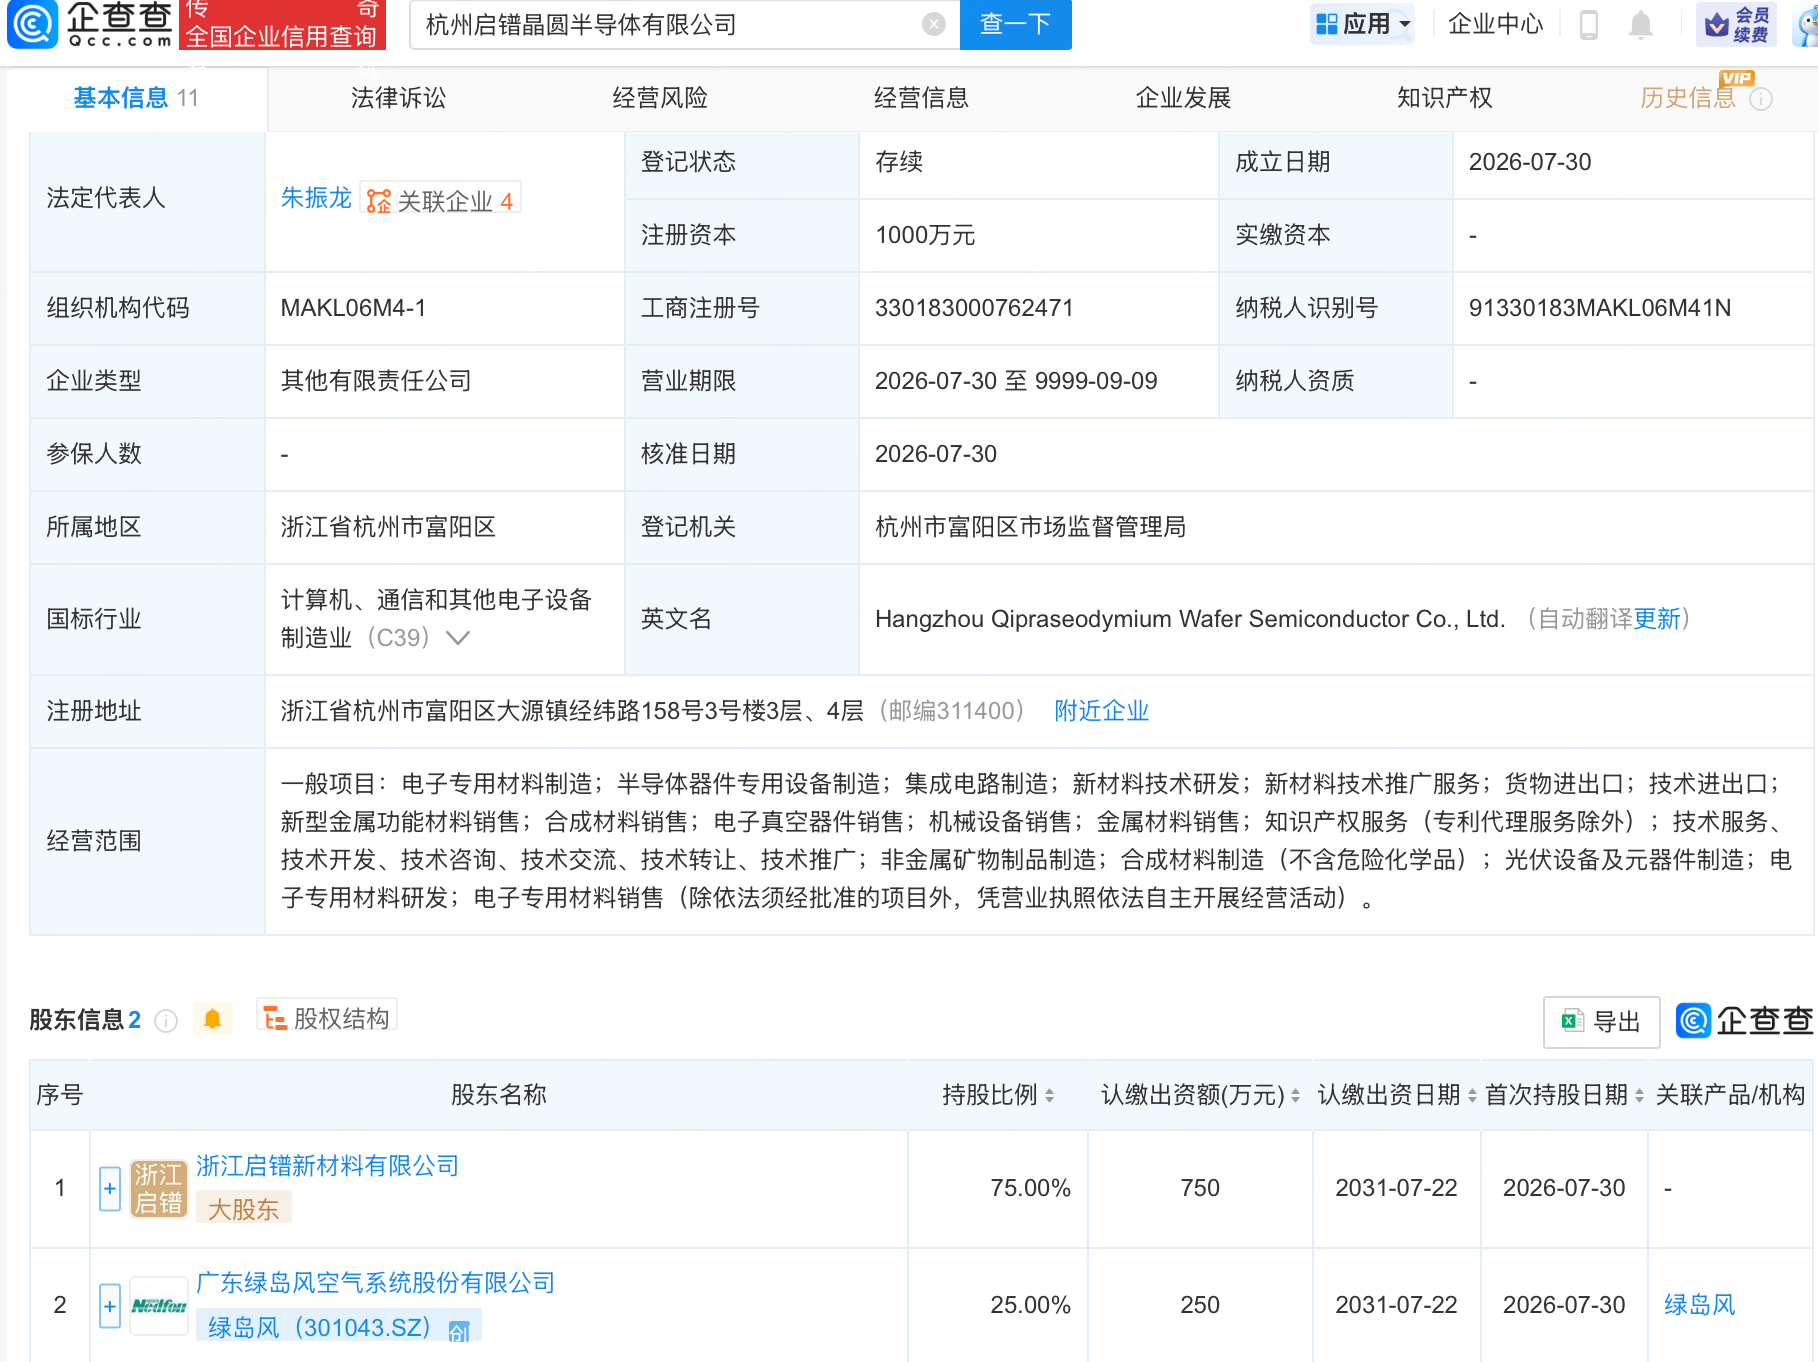Clear the search box with the X icon
The height and width of the screenshot is (1362, 1818).
(x=934, y=24)
